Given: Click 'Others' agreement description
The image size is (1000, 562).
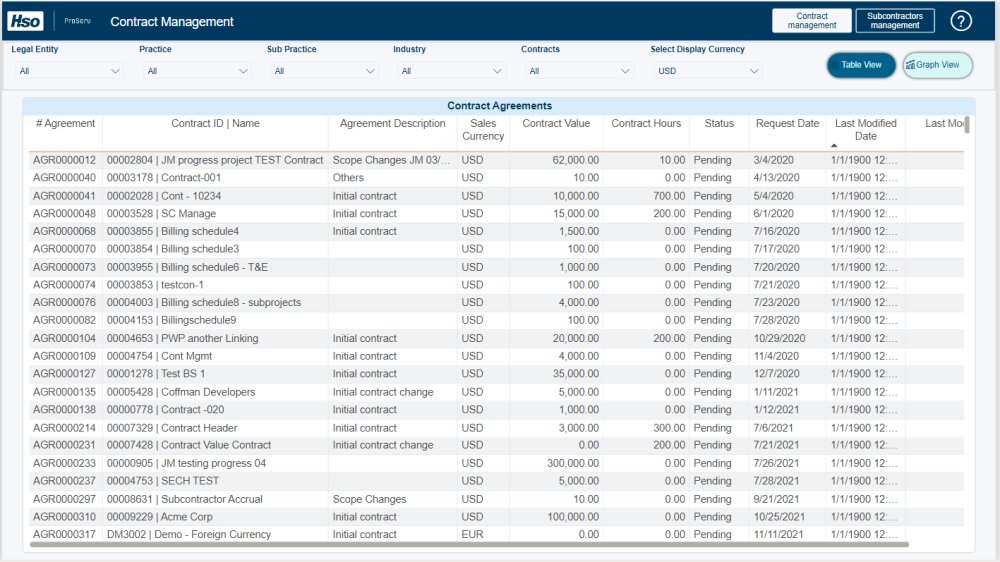Looking at the screenshot, I should point(348,178).
